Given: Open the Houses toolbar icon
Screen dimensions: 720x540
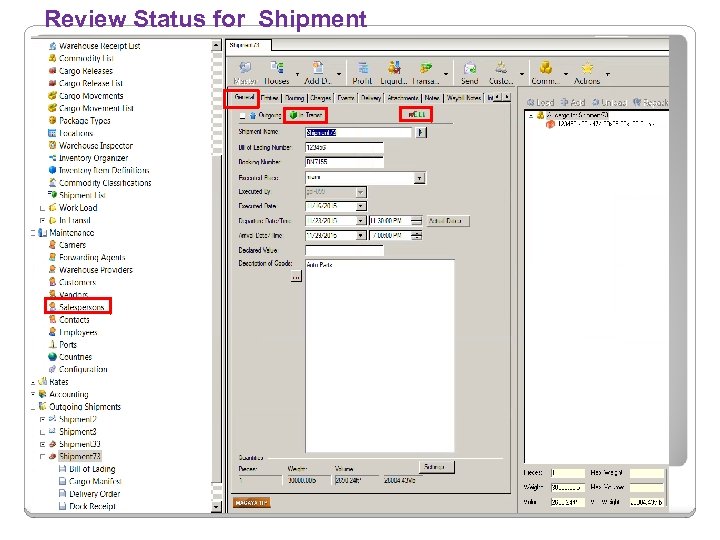Looking at the screenshot, I should point(277,72).
